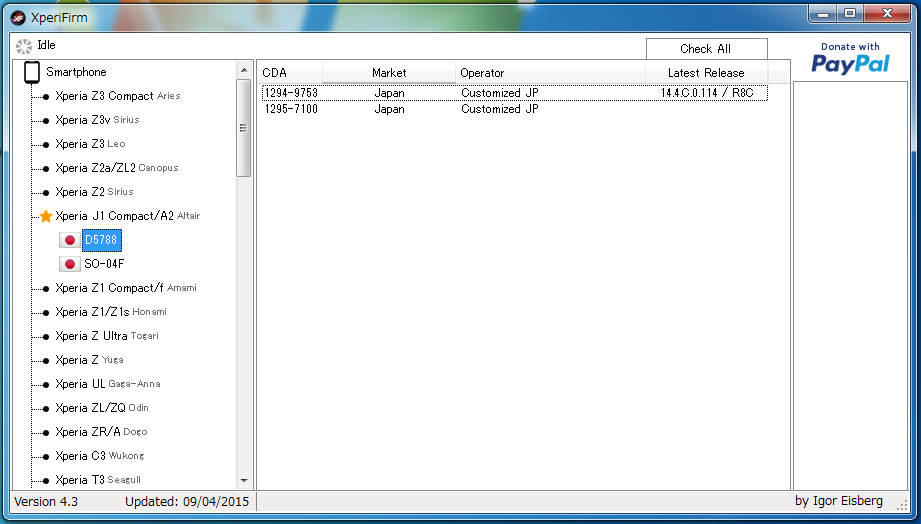Click the device tree scrollbar thumb
Viewport: 921px width, 524px height.
click(x=244, y=128)
